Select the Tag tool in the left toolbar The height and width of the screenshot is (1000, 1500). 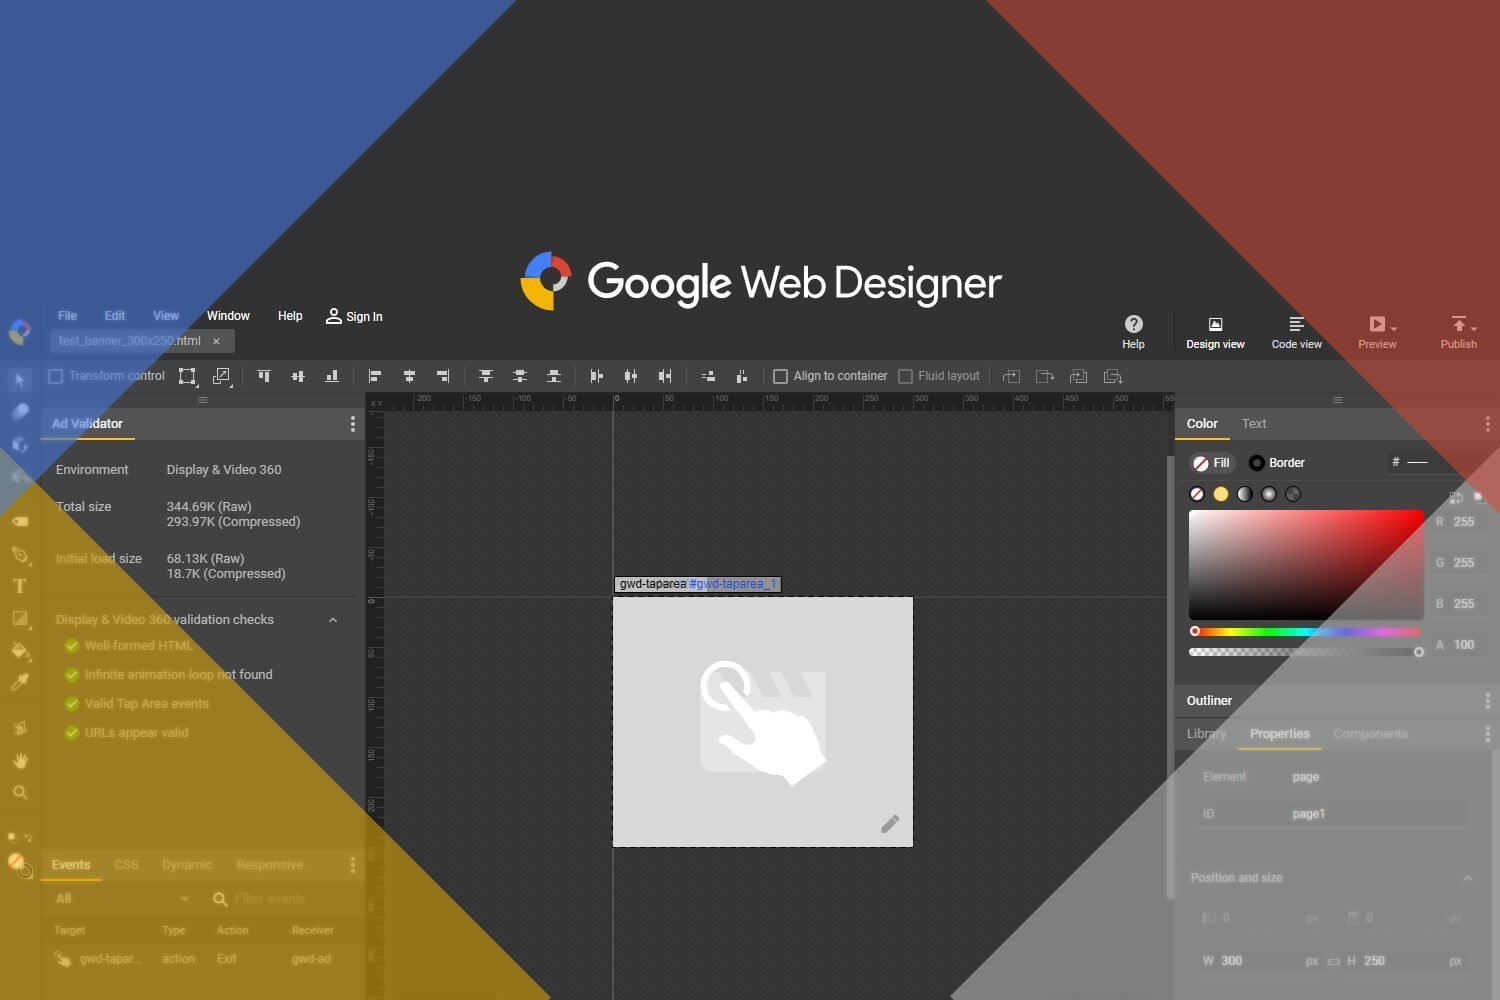[x=20, y=521]
